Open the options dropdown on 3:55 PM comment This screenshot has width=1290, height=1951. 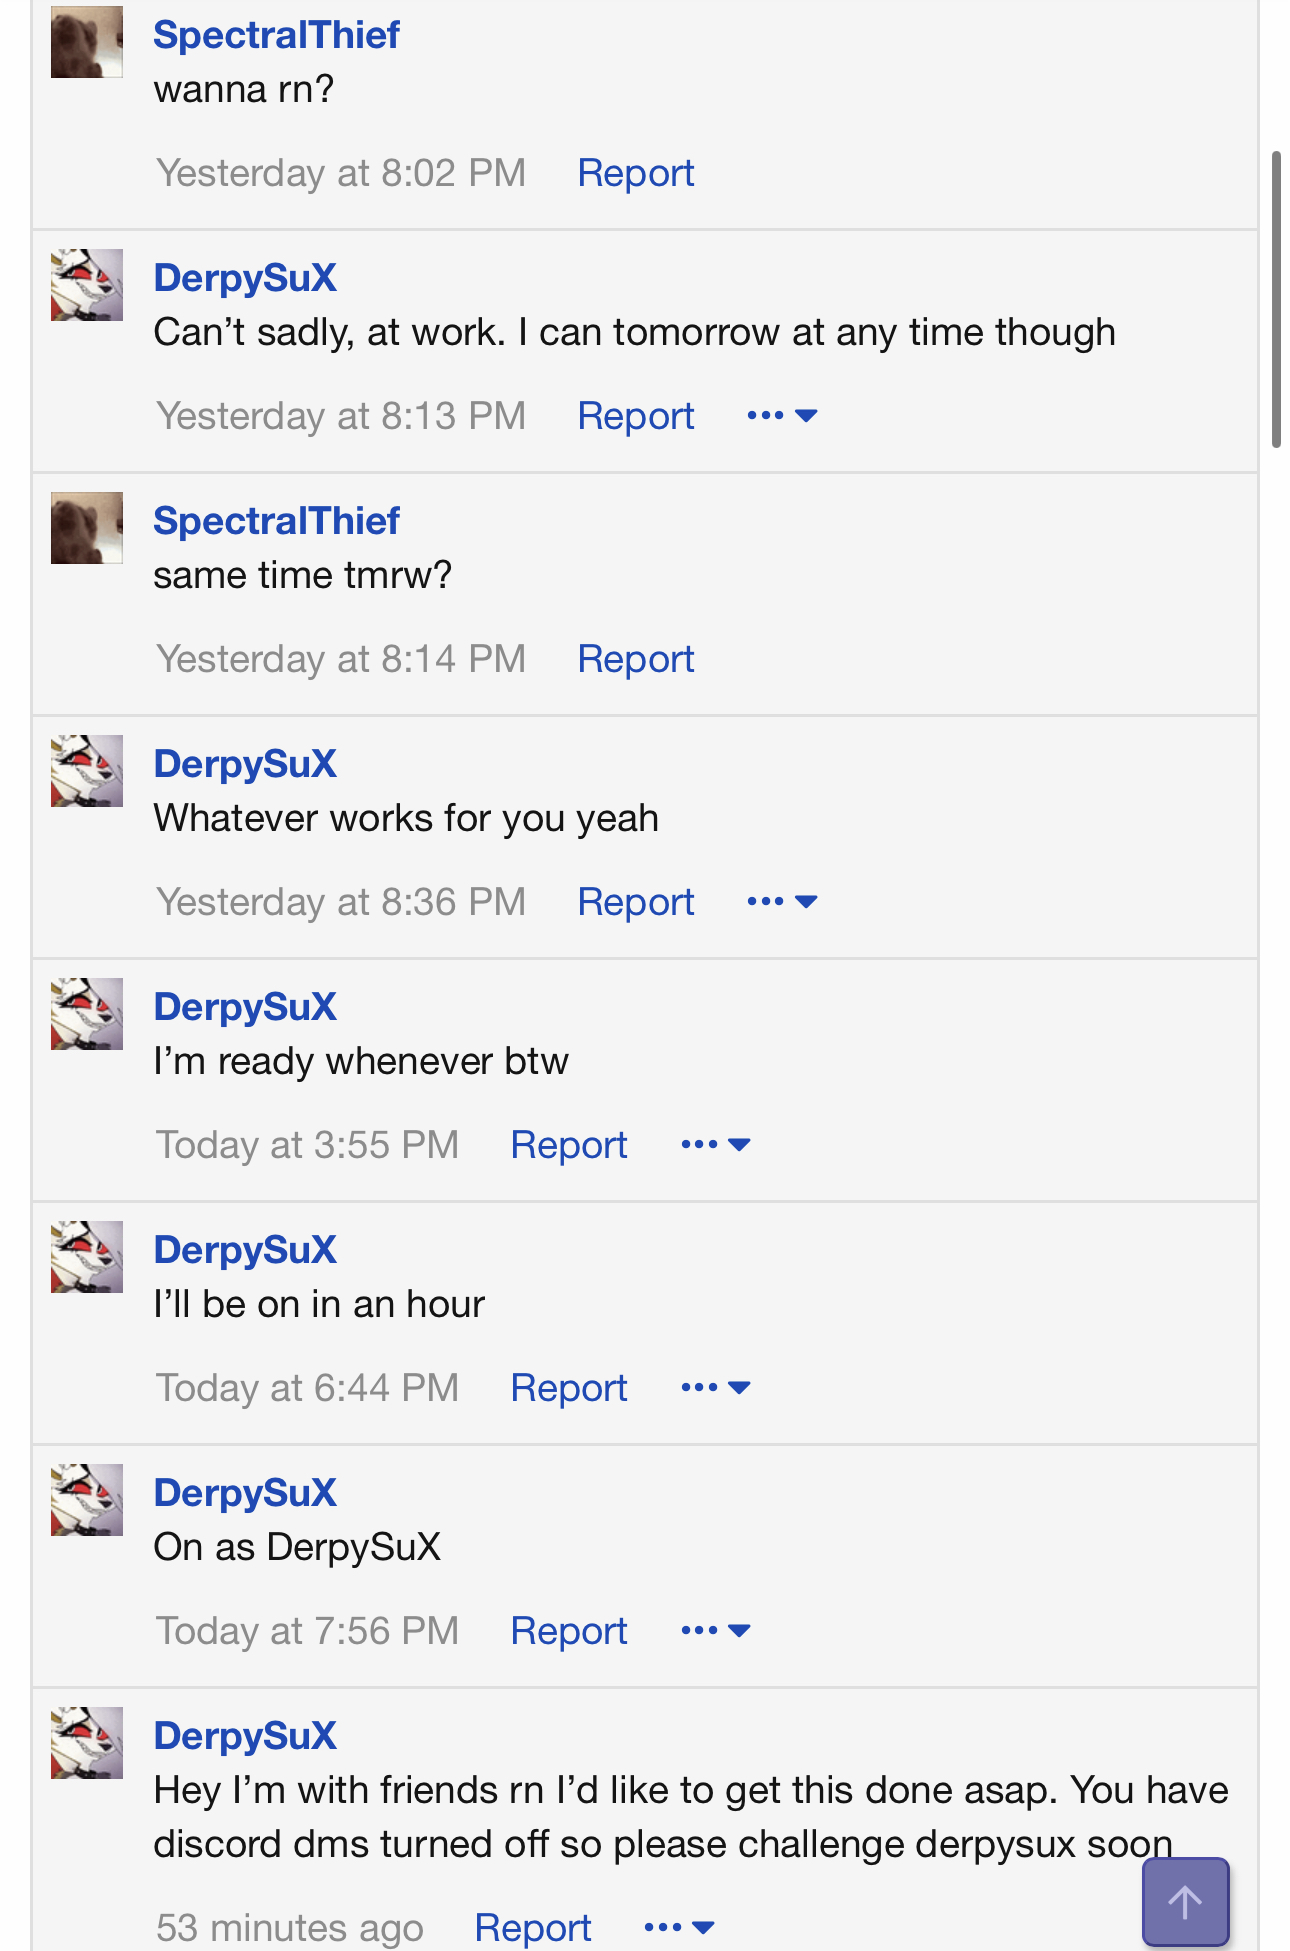tap(715, 1145)
